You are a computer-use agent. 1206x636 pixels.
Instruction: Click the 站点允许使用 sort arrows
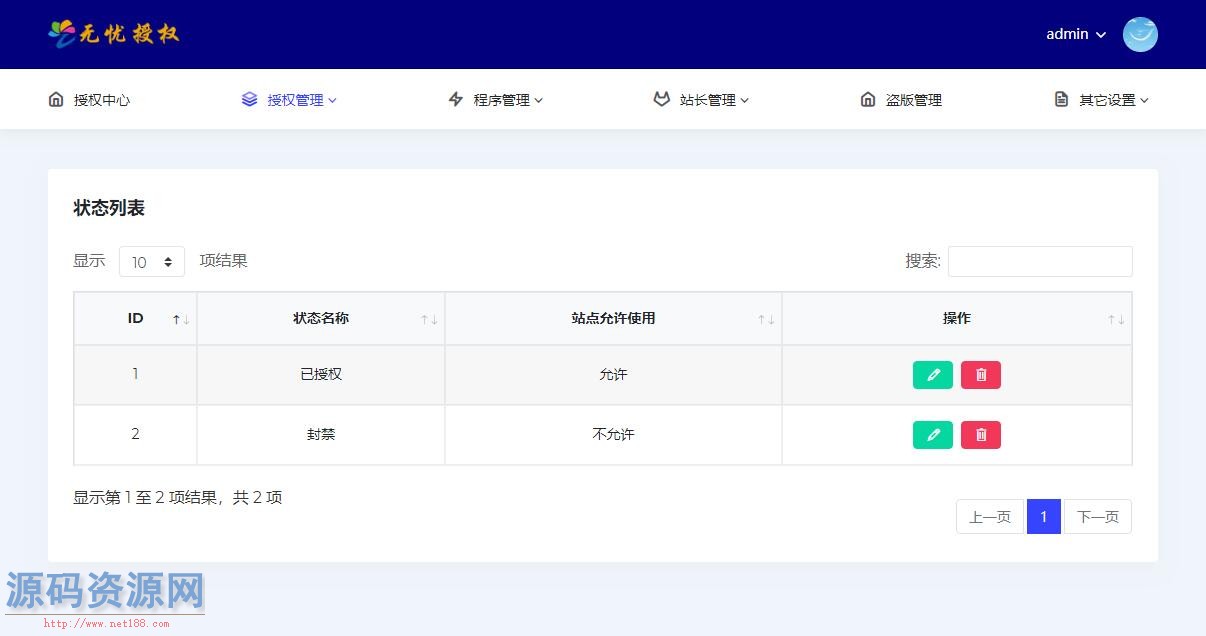point(766,319)
